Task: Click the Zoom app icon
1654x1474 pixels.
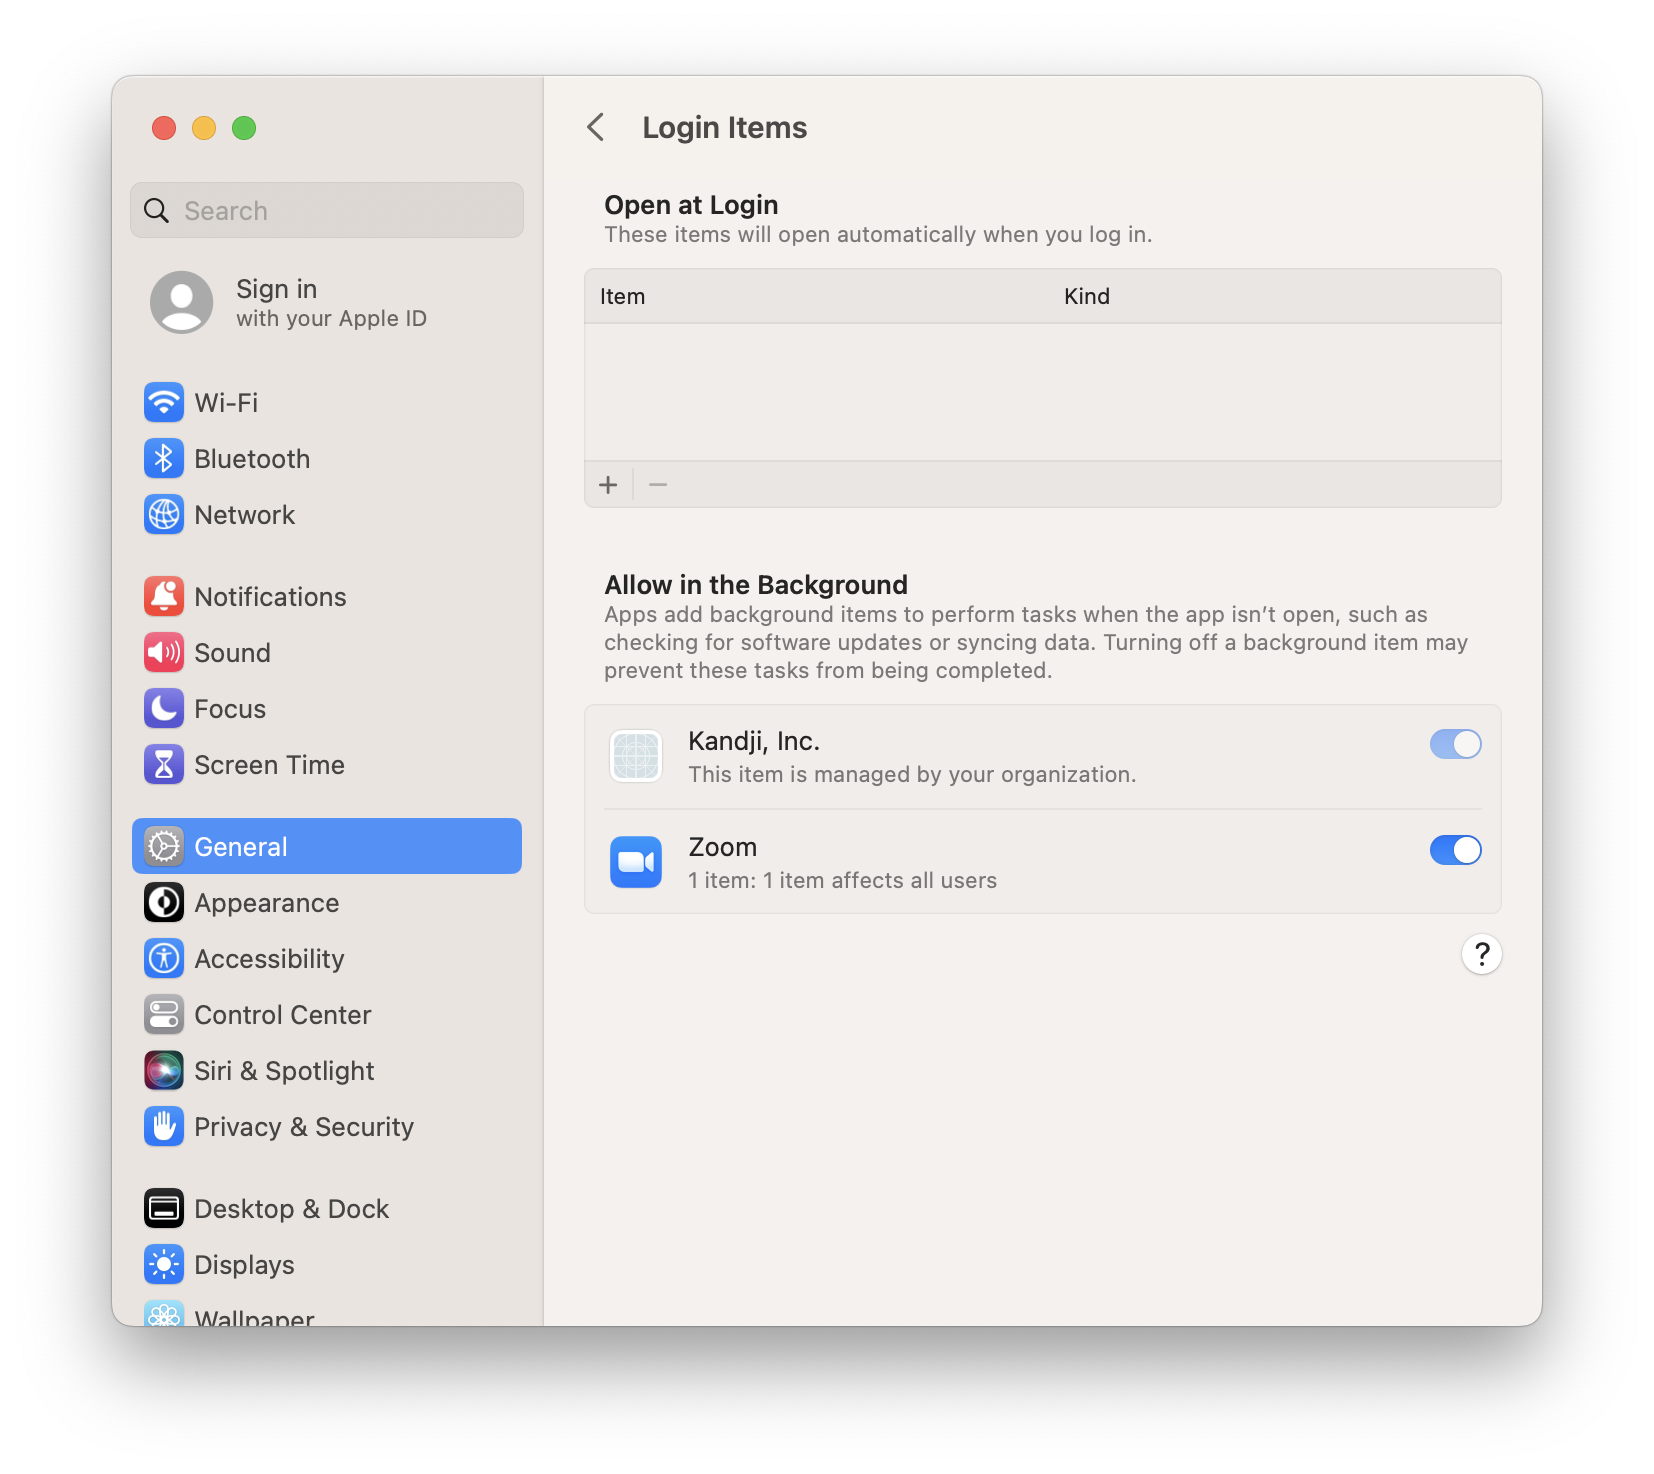Action: pyautogui.click(x=635, y=861)
